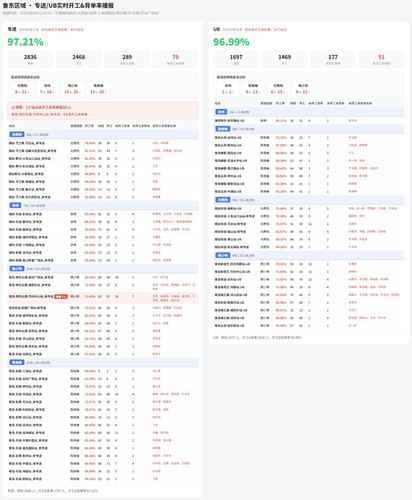Click the warning triangle icon in red banner
Screen dimensions: 412x500
point(13,107)
